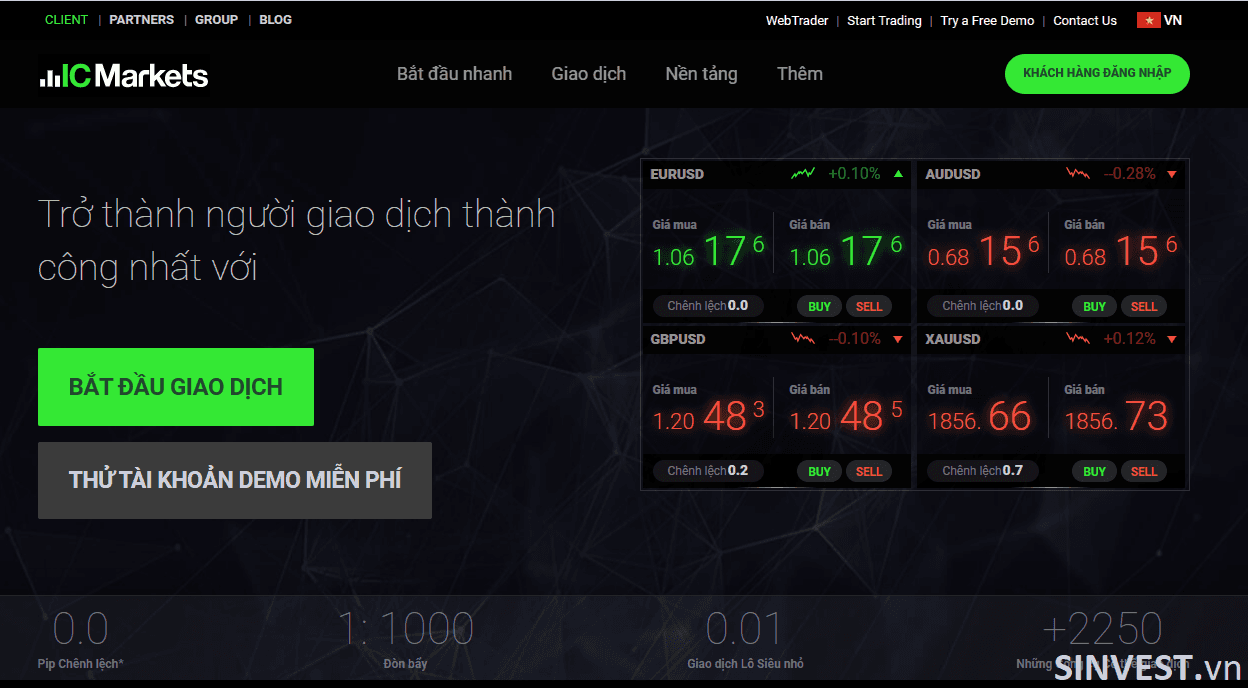Expand the GBPUSD down-arrow indicator
Viewport: 1248px width, 688px height.
tap(898, 339)
